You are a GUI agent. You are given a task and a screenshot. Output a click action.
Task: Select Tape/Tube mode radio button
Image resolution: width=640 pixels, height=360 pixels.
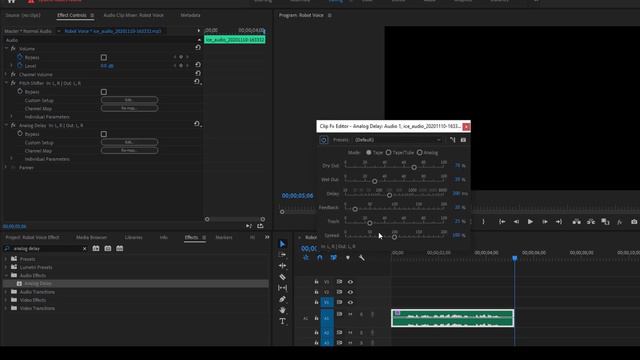point(389,152)
